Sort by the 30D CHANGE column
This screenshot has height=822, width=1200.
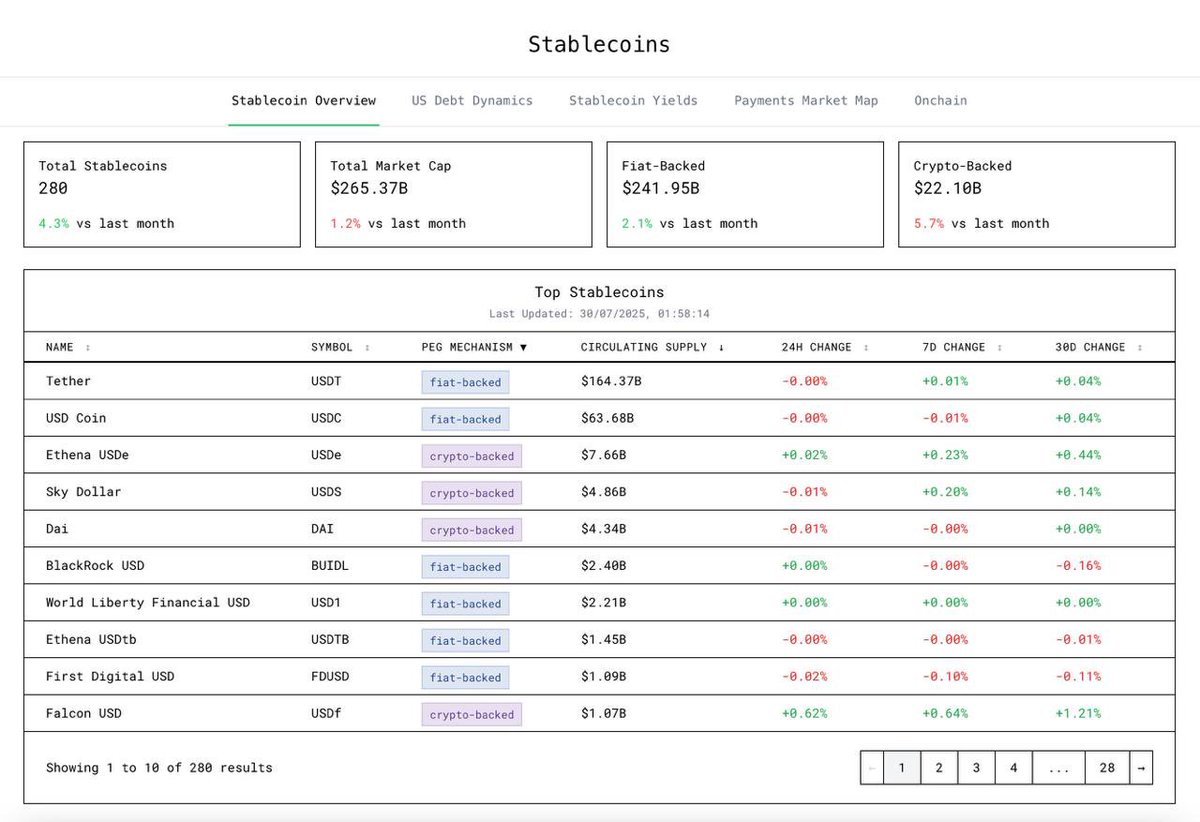point(1099,347)
